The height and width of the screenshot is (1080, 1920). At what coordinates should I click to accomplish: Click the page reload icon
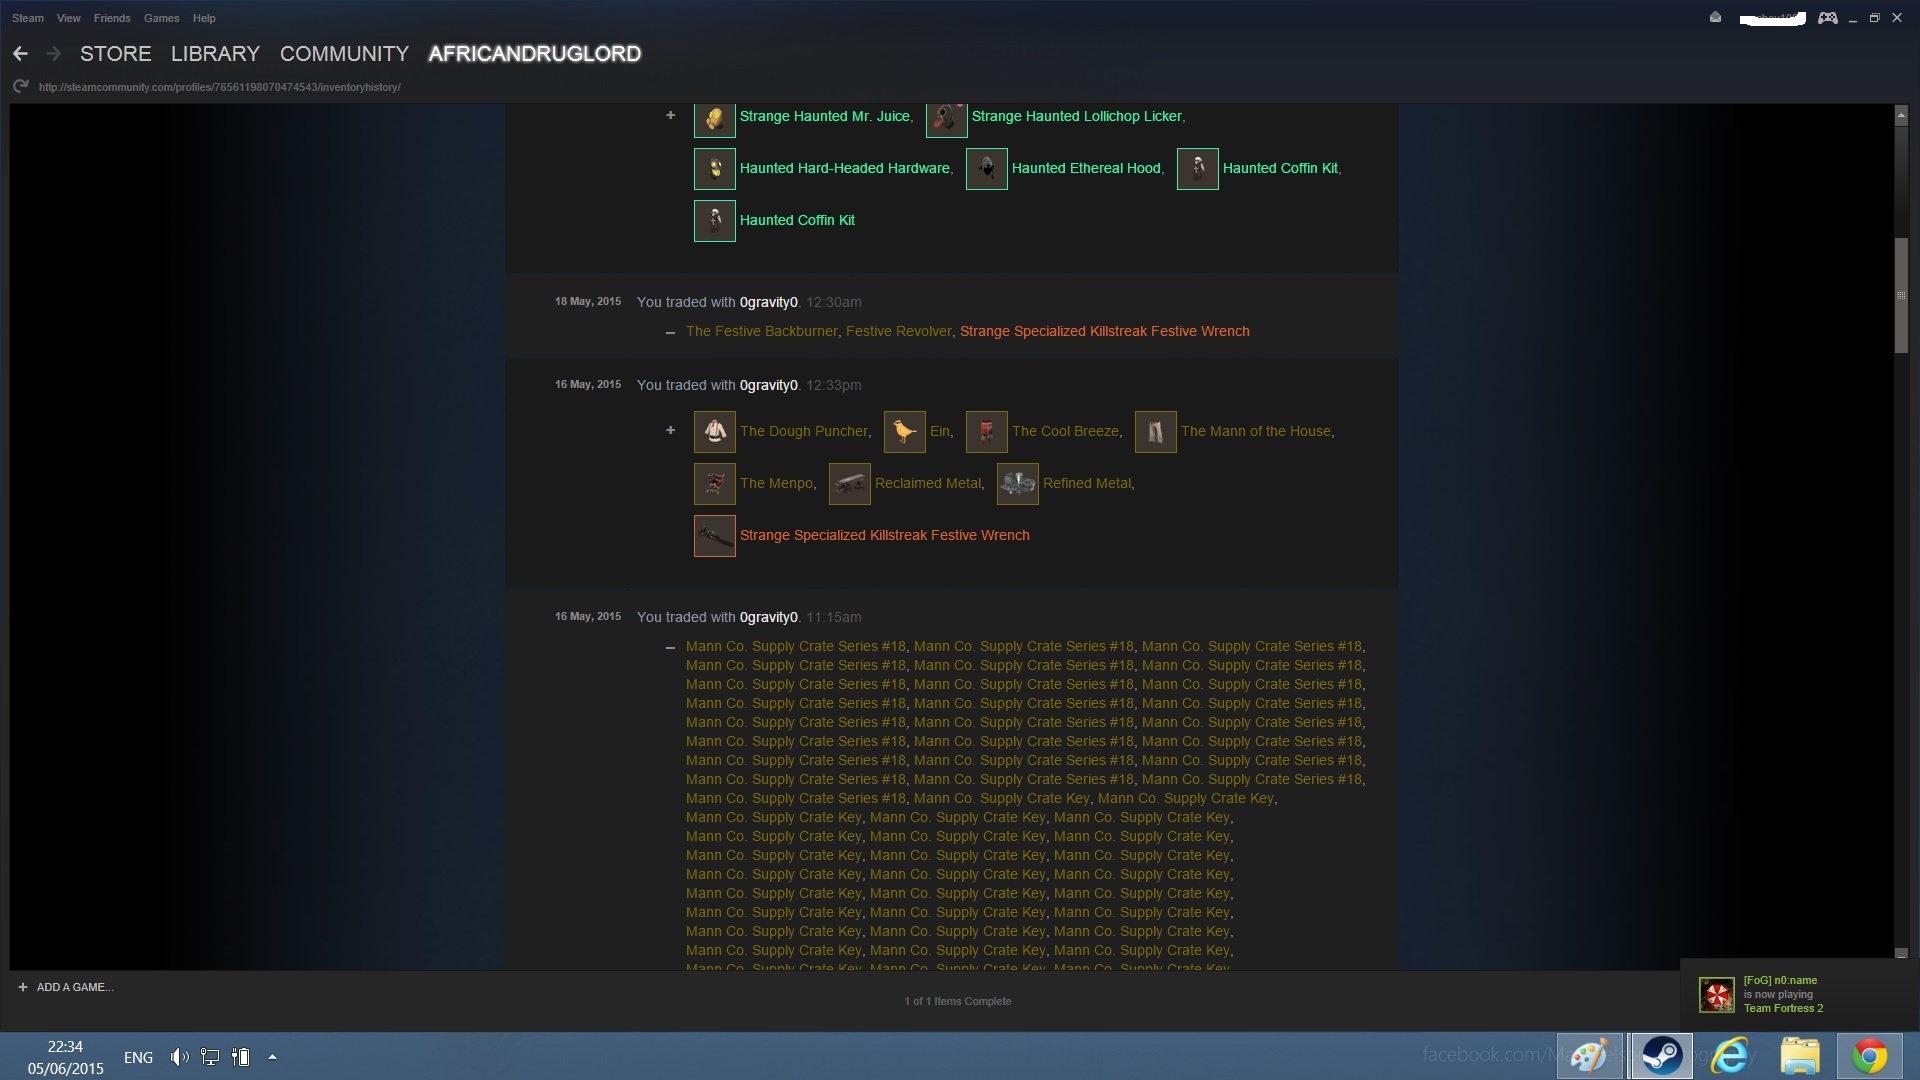[x=20, y=87]
